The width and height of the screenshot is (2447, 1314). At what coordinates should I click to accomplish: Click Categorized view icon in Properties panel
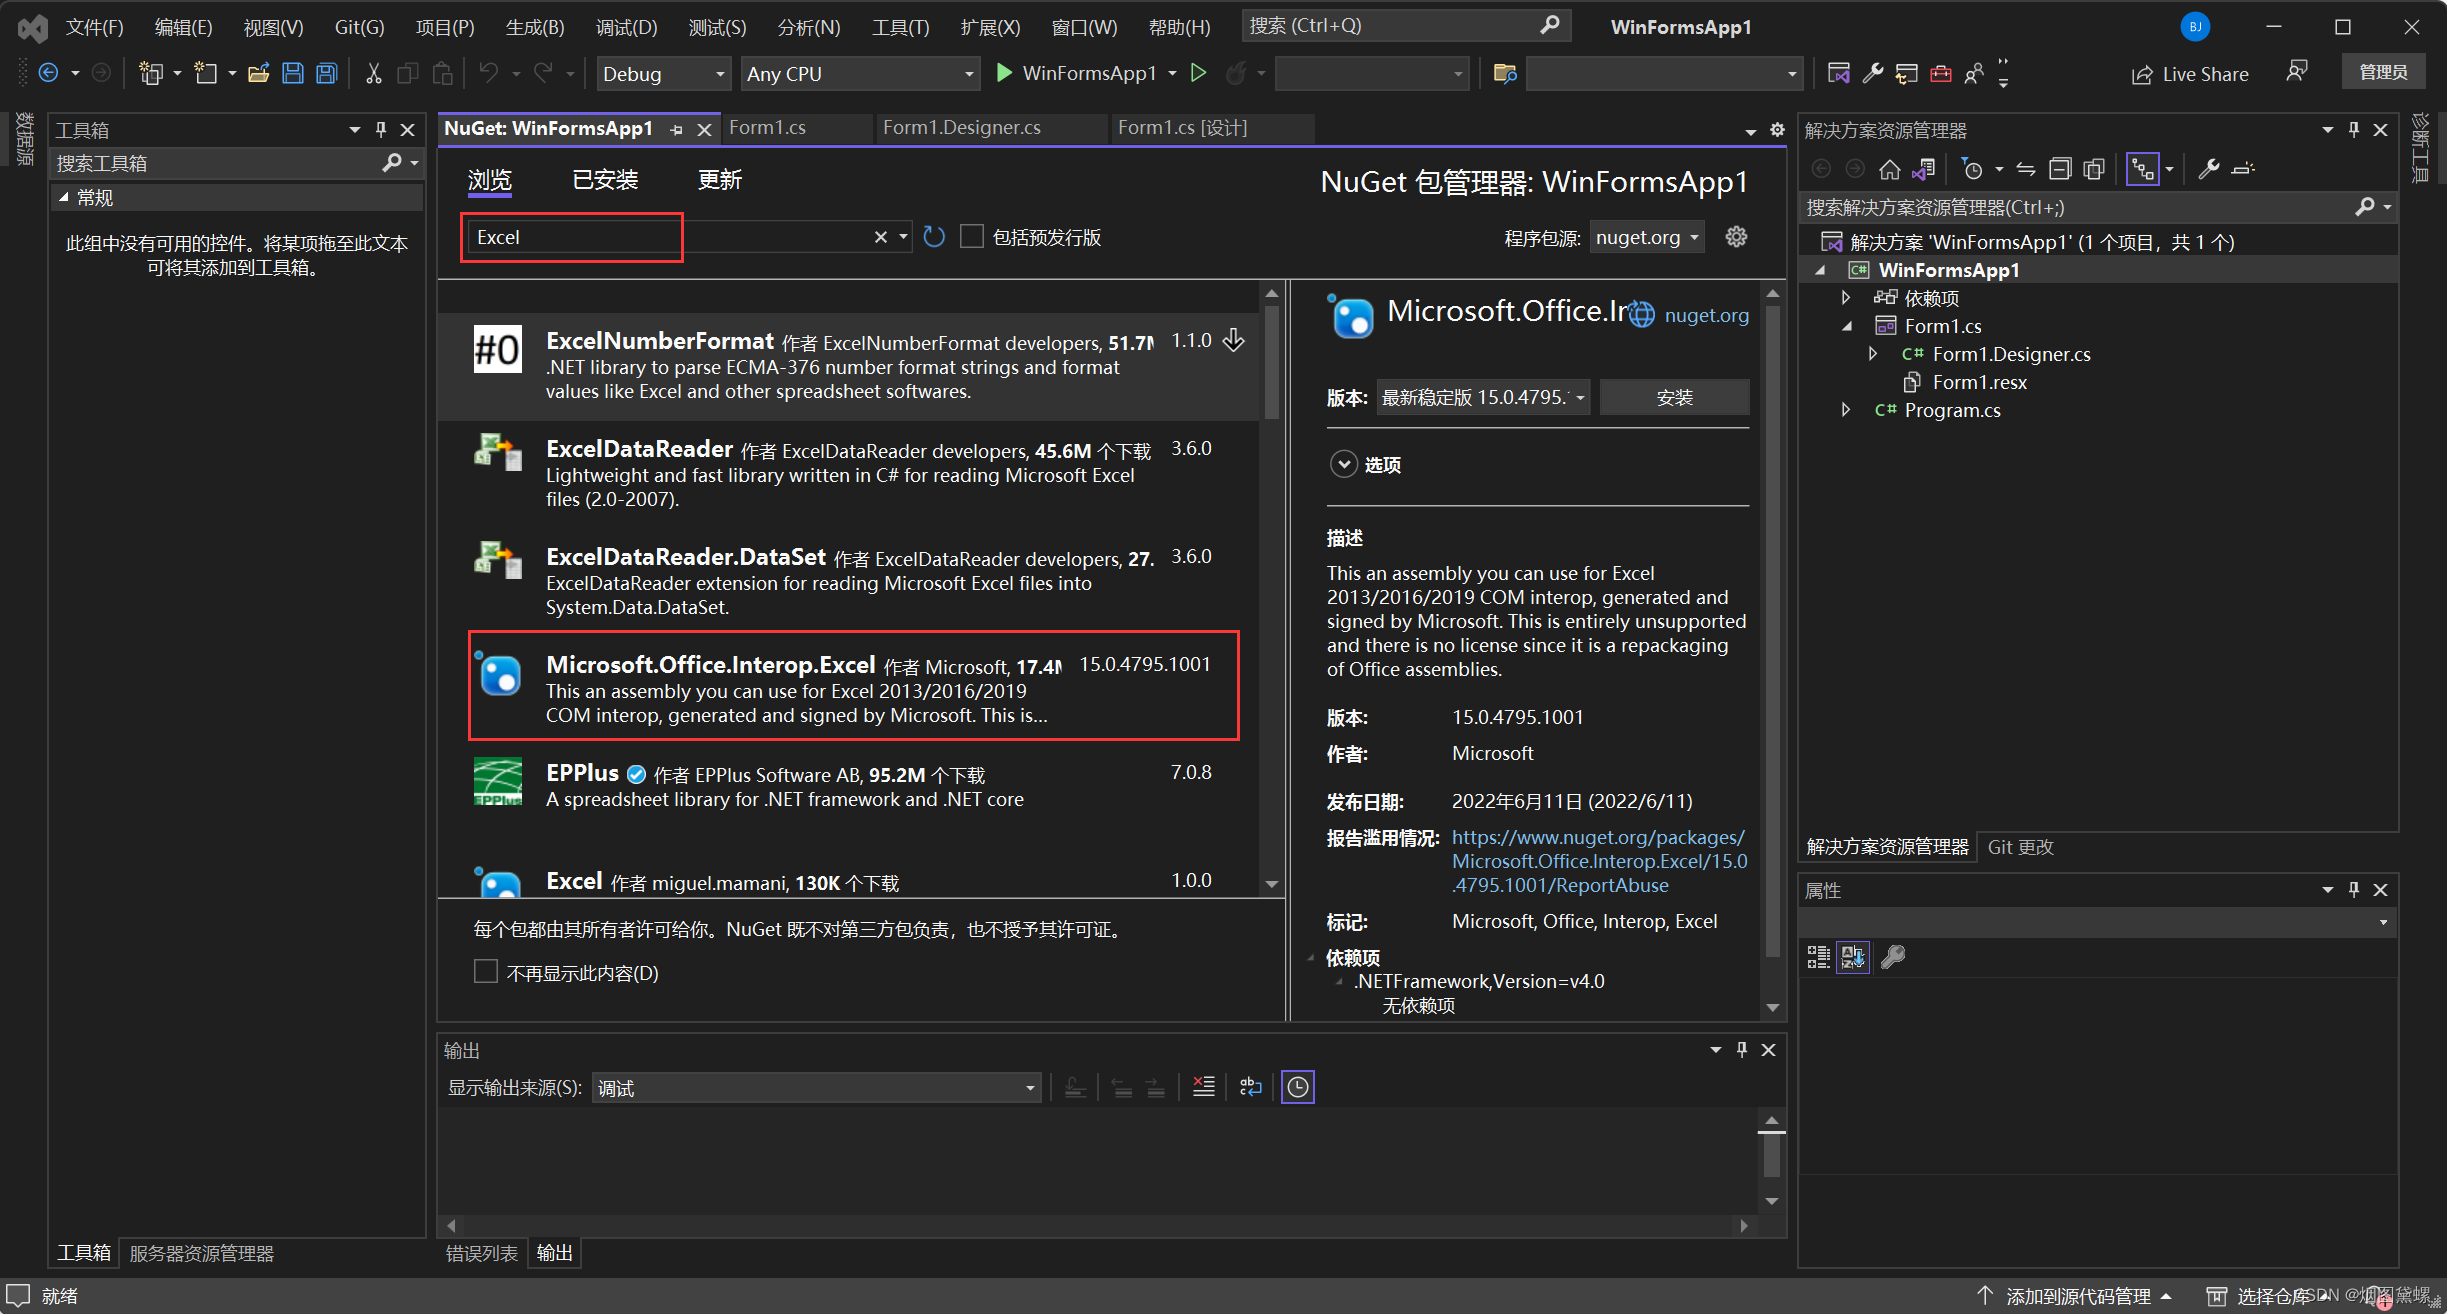coord(1819,957)
